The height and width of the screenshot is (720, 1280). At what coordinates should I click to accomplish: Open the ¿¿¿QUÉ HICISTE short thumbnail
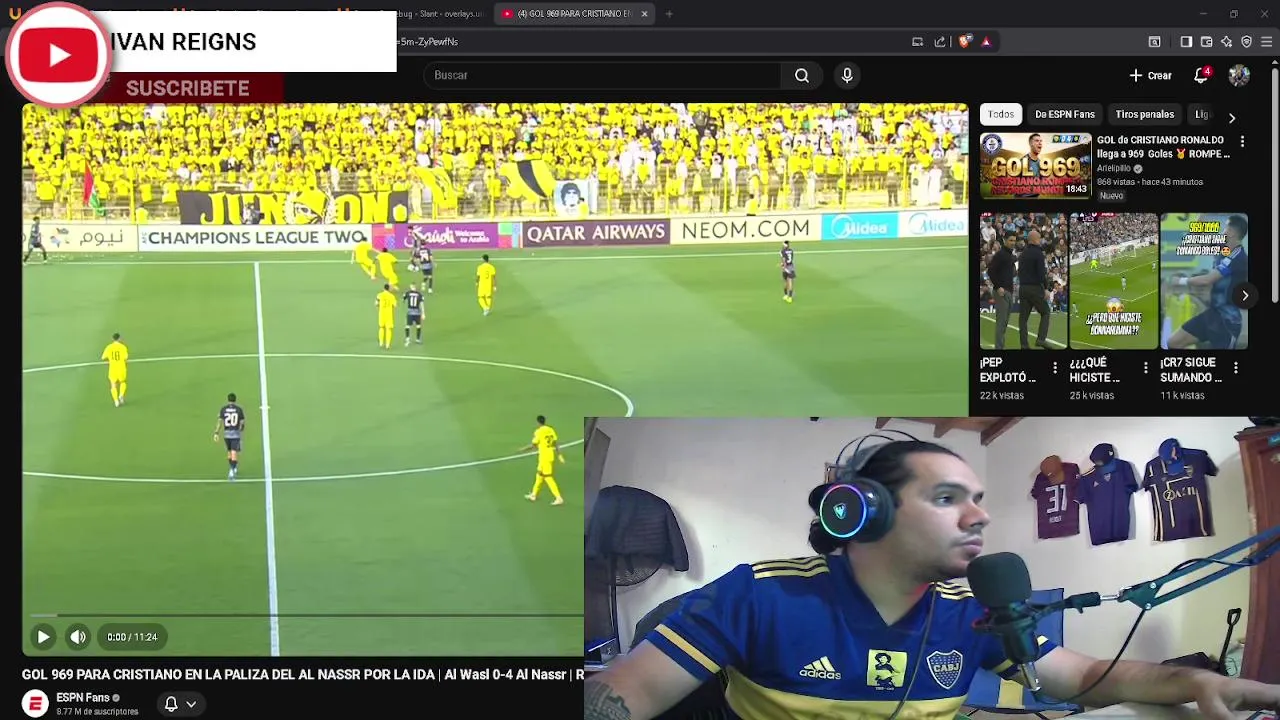[1113, 280]
